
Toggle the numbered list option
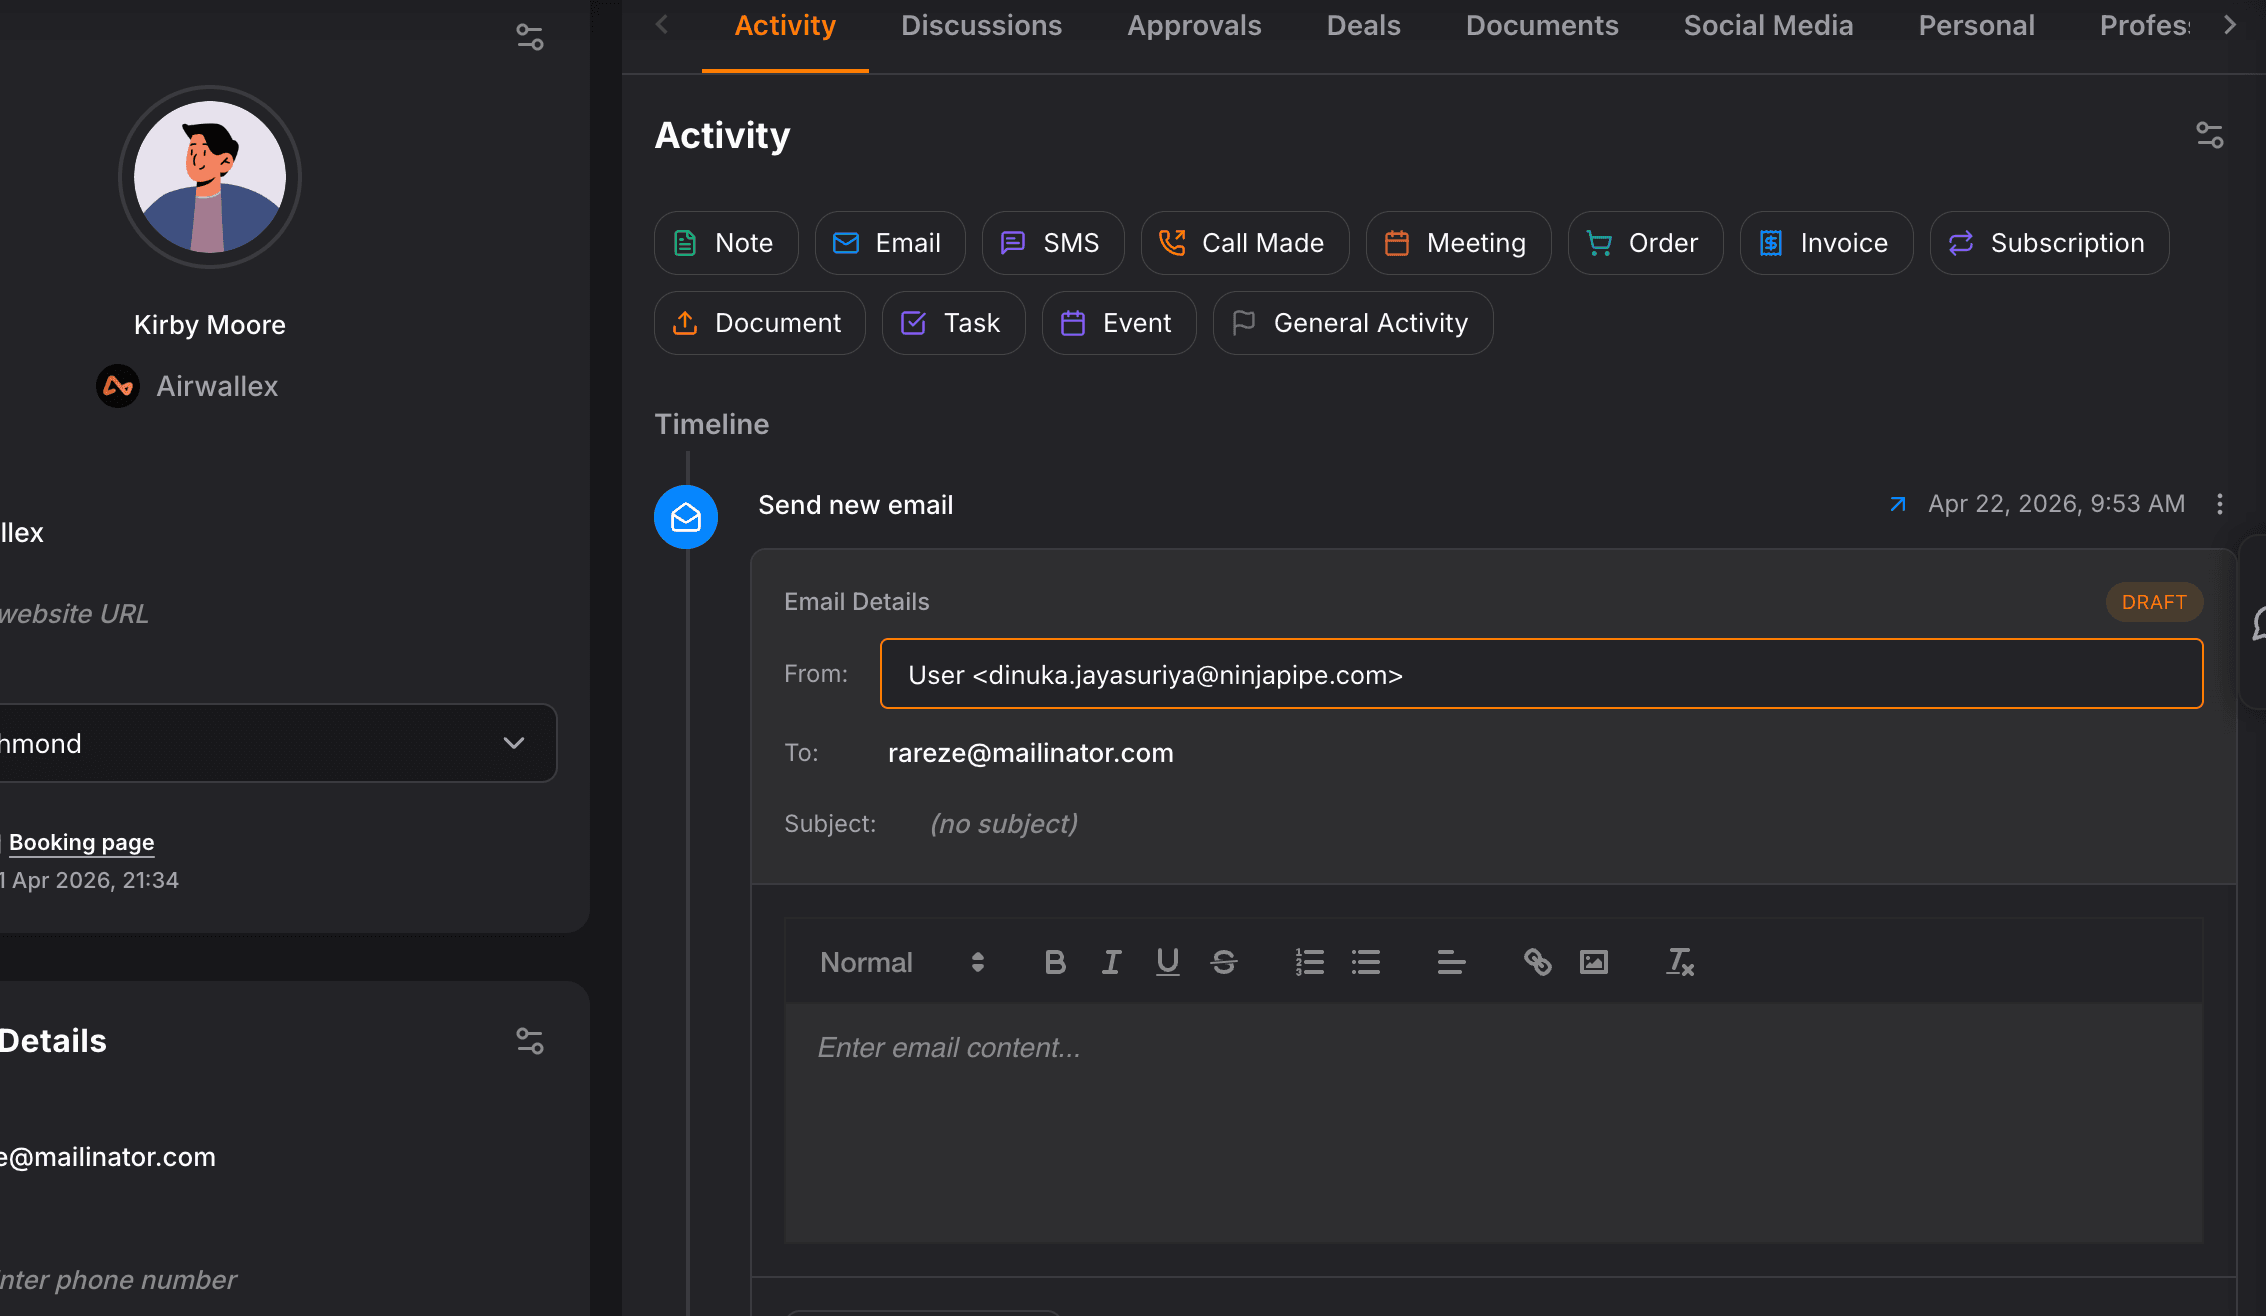[1309, 962]
